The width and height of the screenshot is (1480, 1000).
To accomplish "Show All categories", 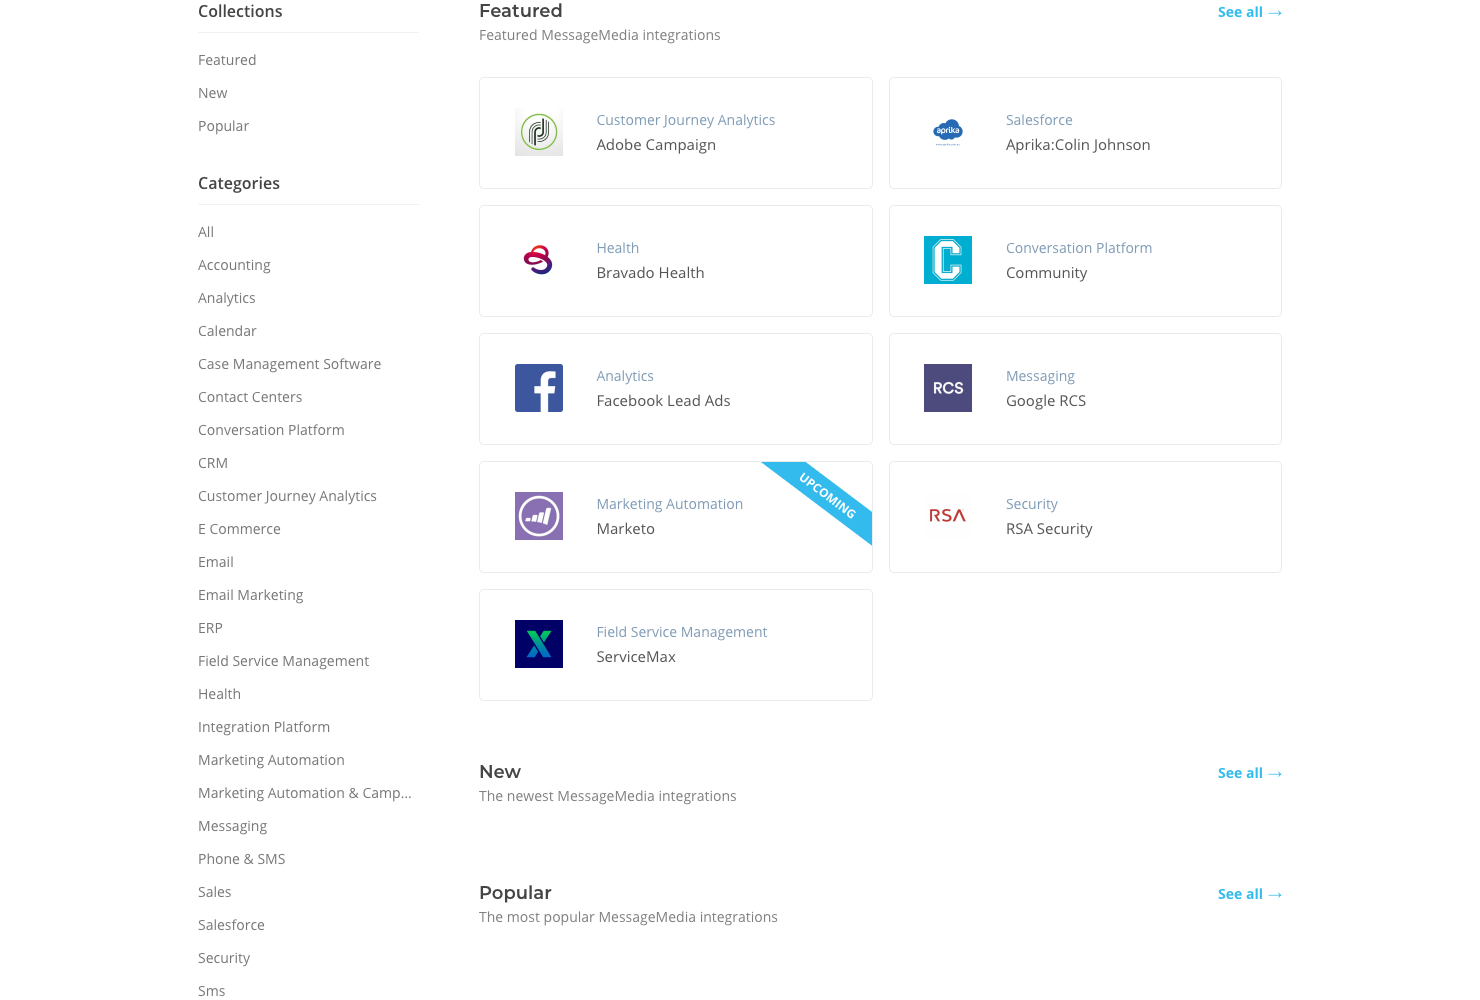I will (206, 232).
